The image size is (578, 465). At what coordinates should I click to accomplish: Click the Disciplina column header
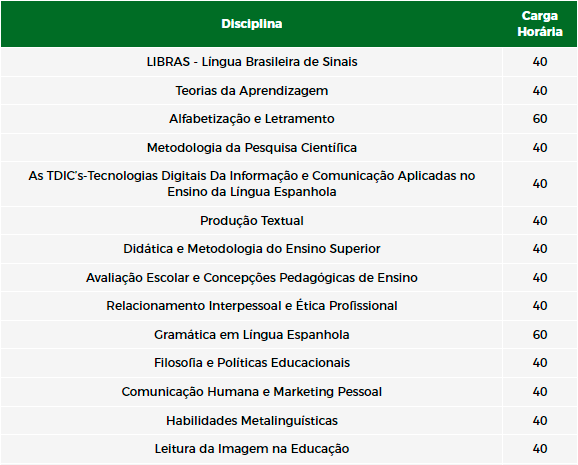[251, 24]
